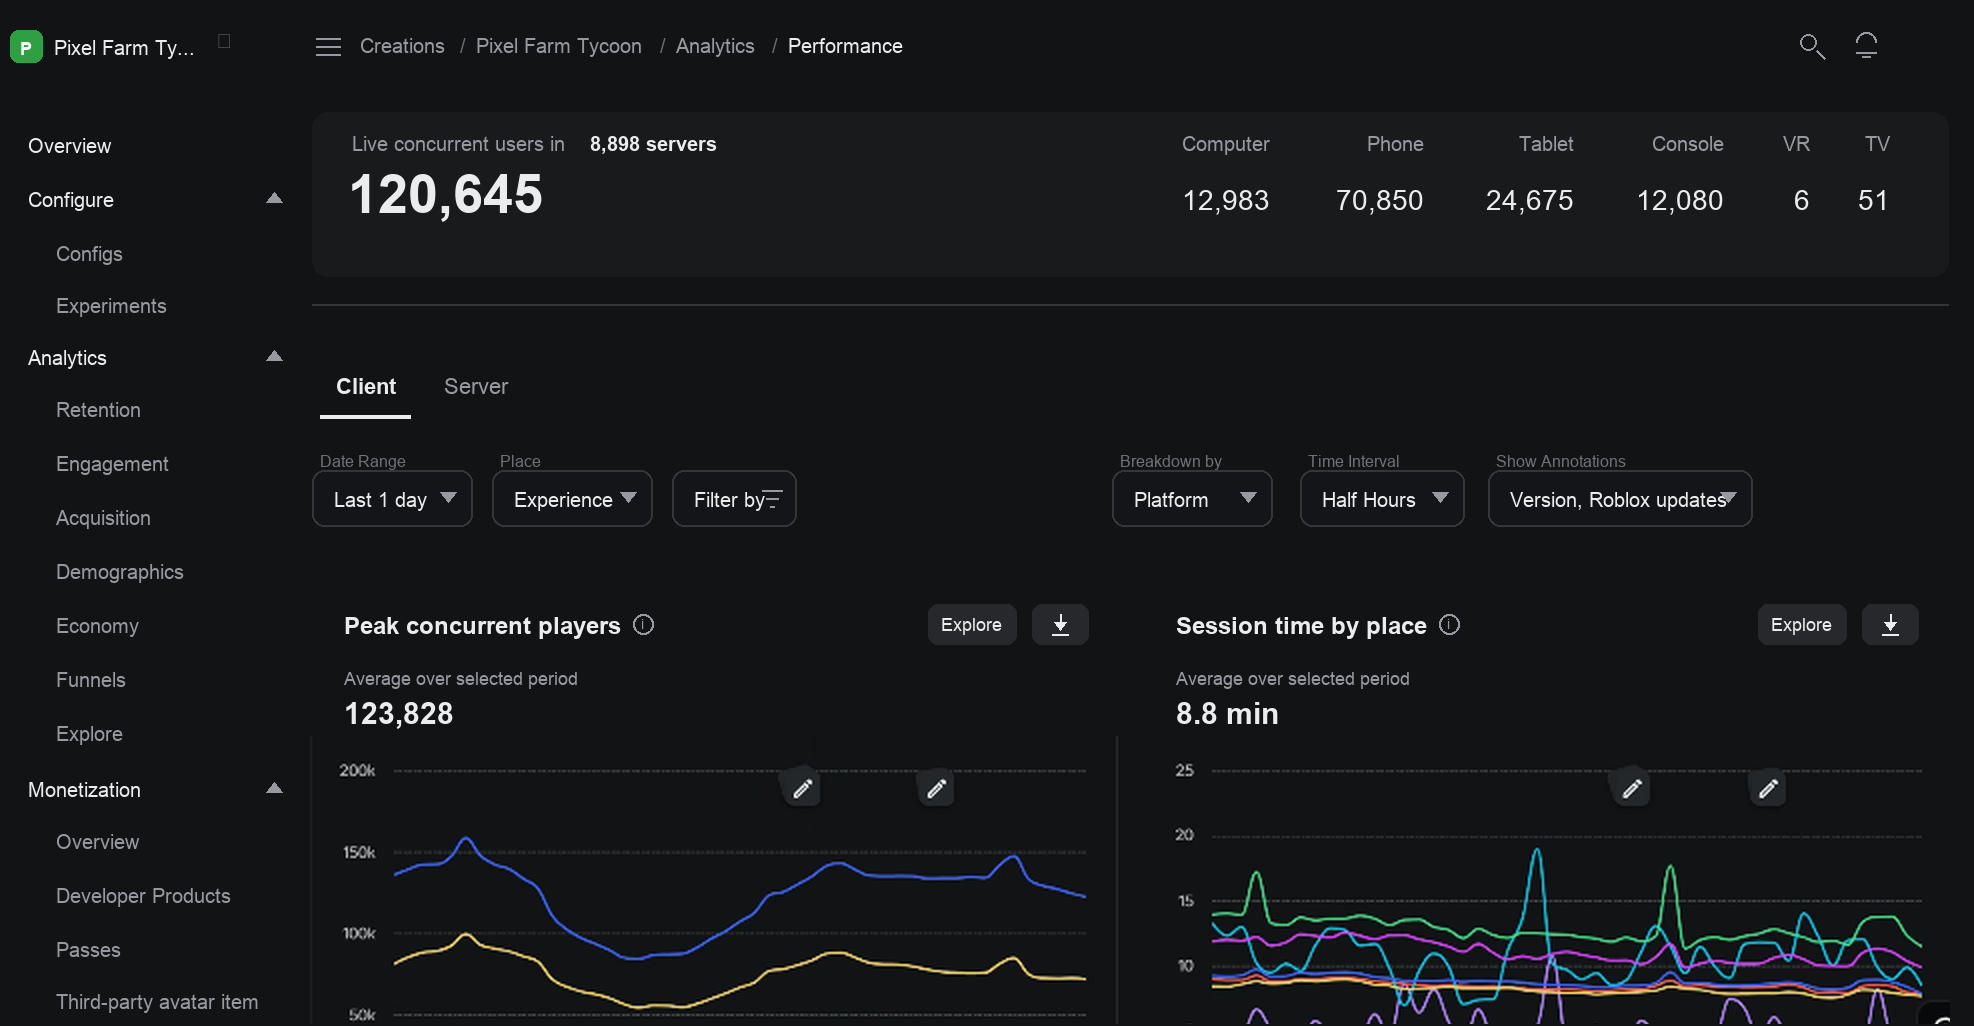Select second annotation pencil on Session time chart
1974x1026 pixels.
coord(1768,789)
